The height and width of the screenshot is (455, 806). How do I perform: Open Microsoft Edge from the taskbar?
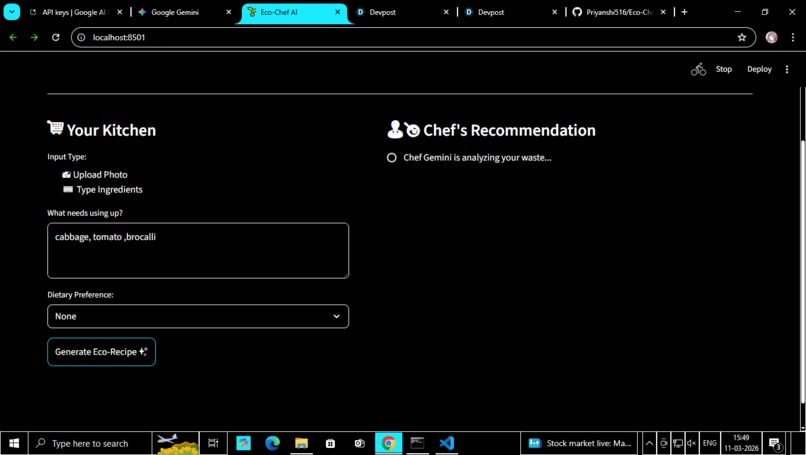pos(272,443)
